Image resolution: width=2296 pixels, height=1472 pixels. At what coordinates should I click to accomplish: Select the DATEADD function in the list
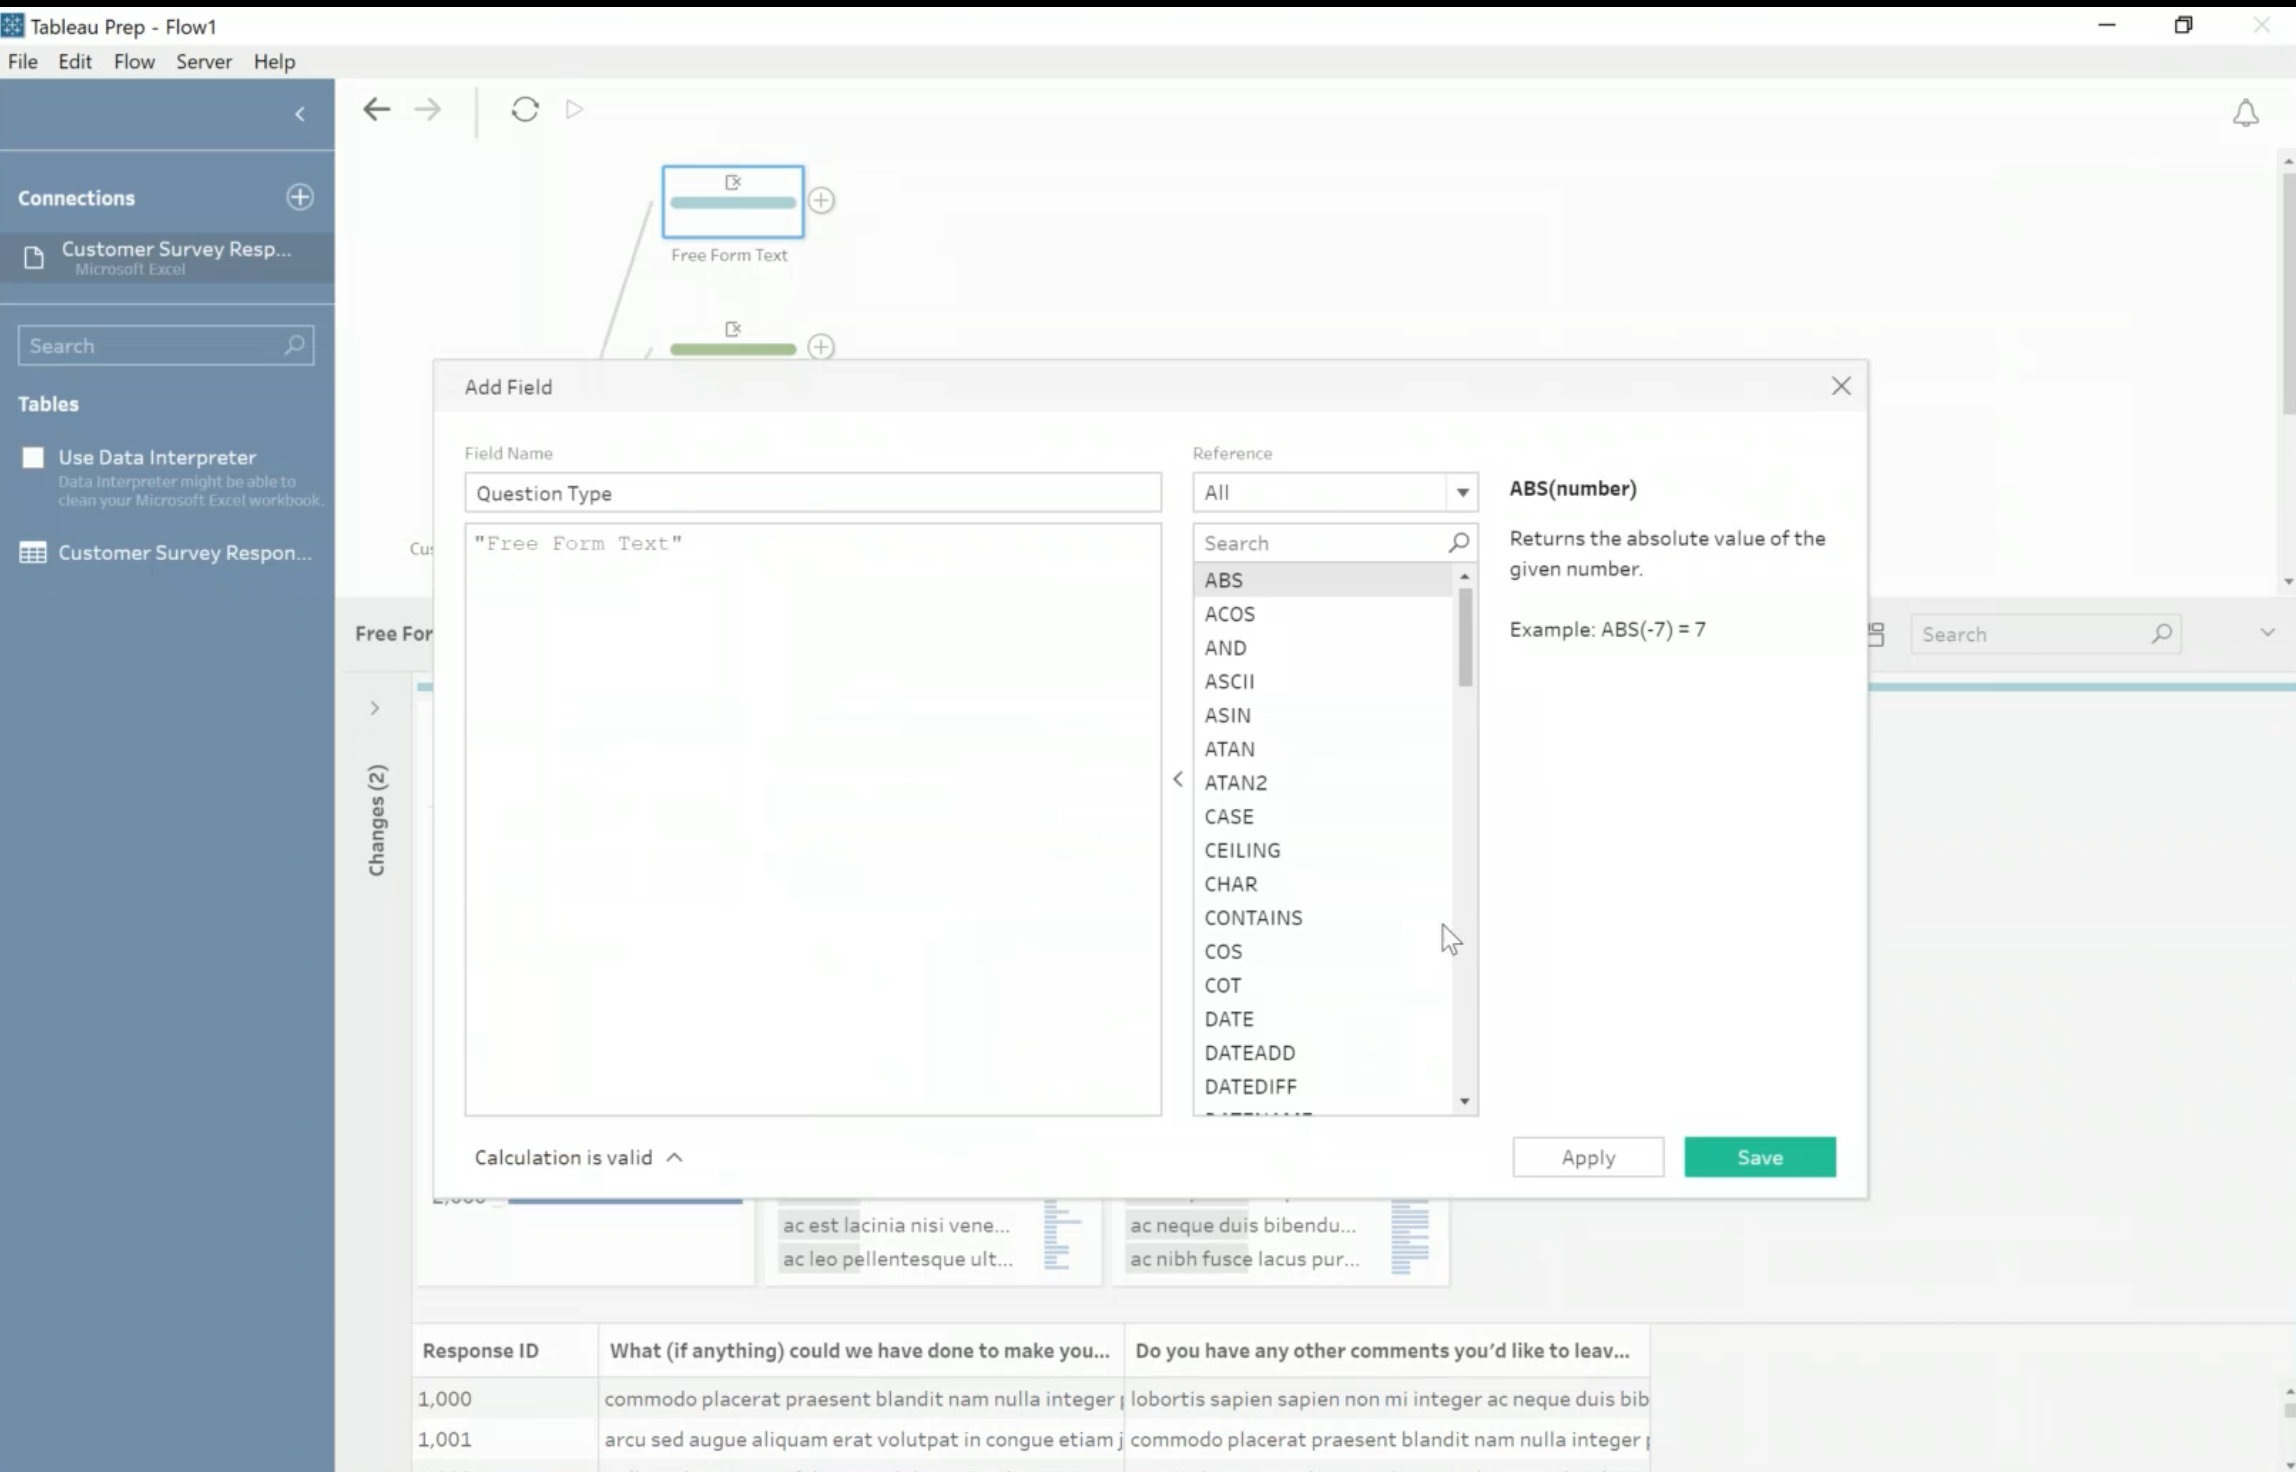click(1322, 1053)
